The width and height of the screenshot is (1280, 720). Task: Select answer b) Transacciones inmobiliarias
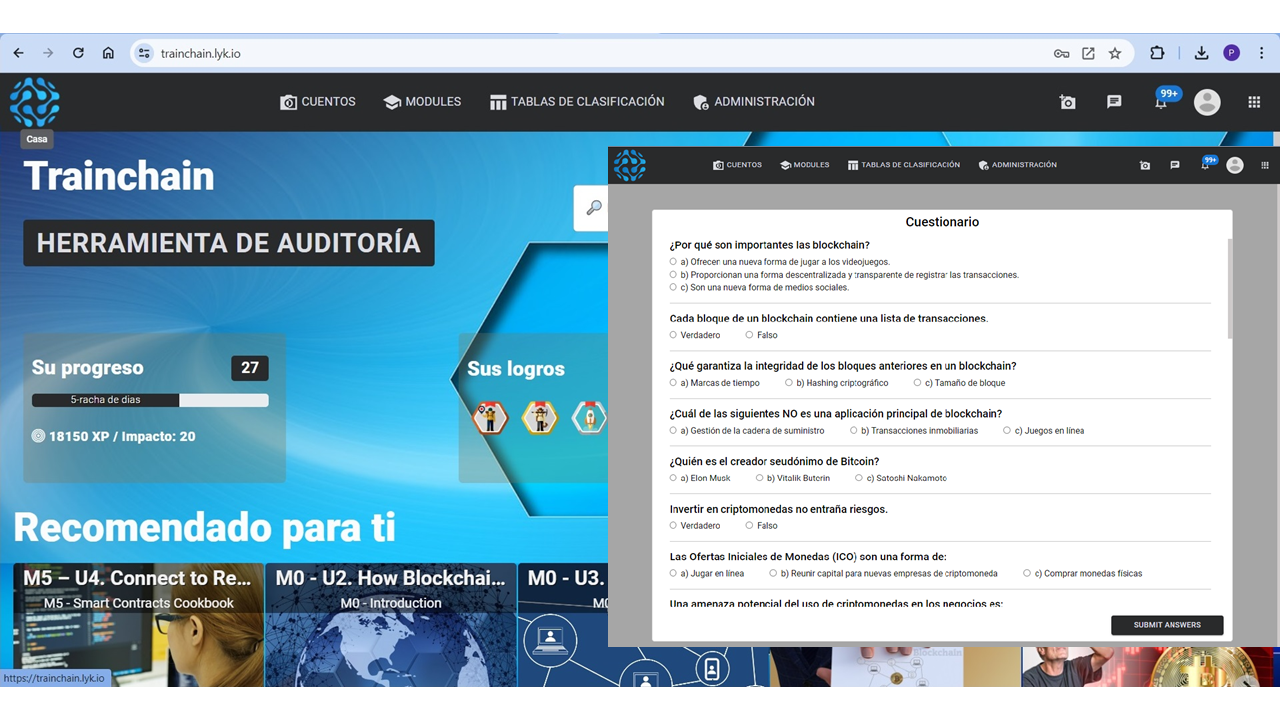[854, 431]
